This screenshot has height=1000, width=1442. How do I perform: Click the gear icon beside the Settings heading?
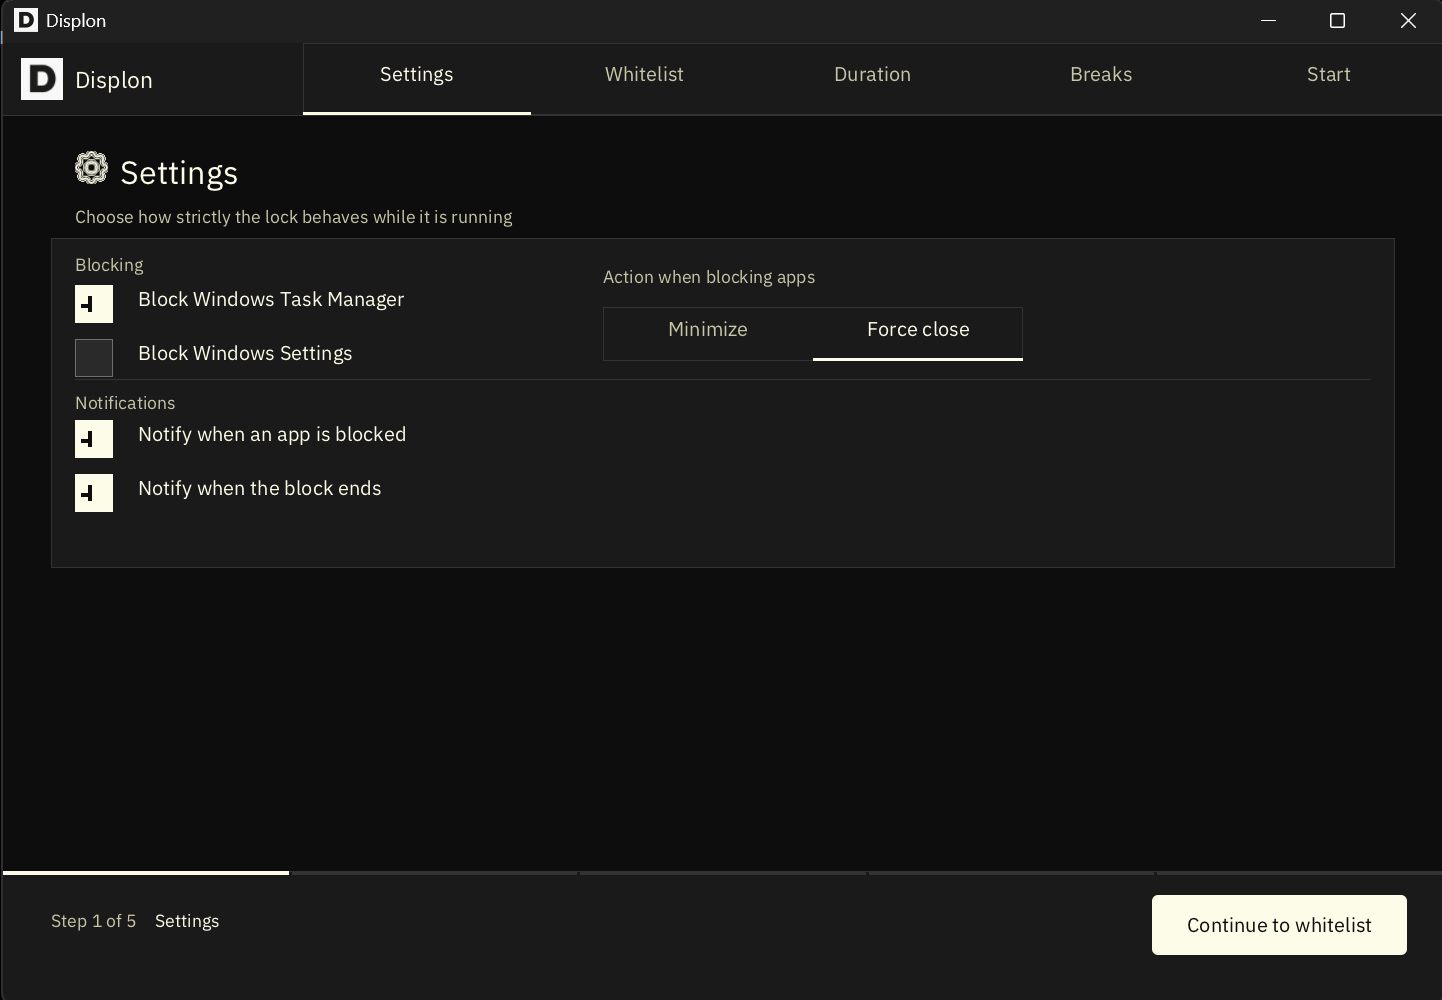click(91, 168)
